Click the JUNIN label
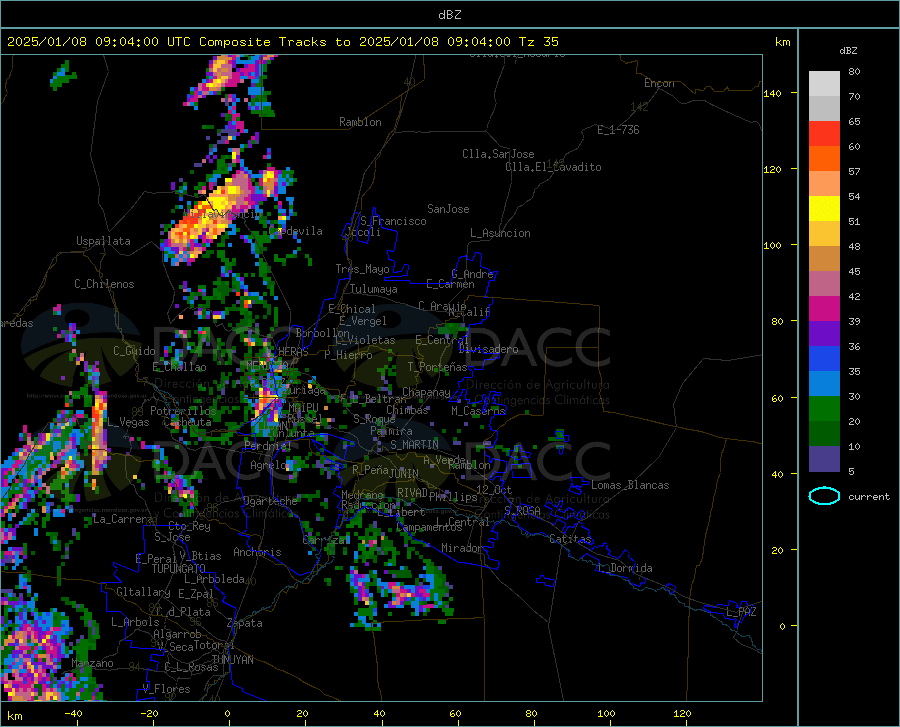Screen dimensions: 900x727 tap(404, 473)
